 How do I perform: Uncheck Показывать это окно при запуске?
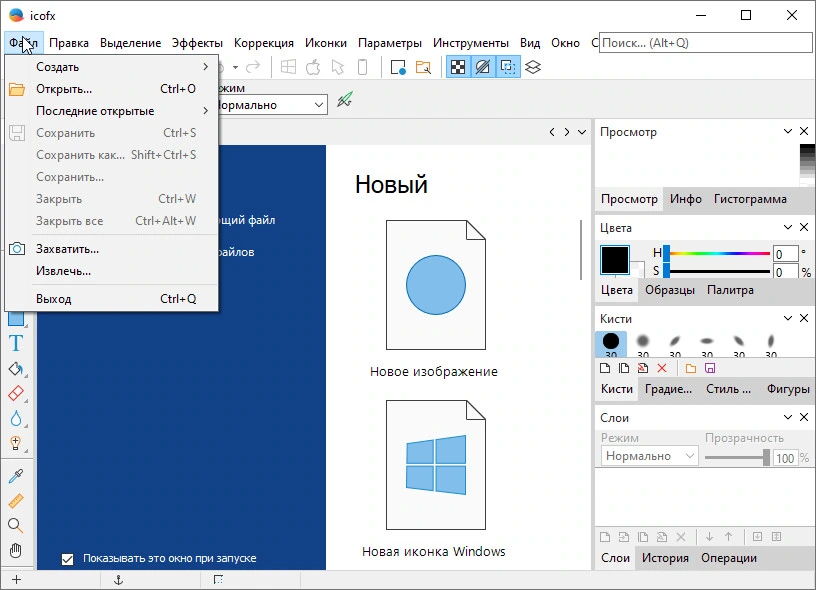click(x=68, y=559)
